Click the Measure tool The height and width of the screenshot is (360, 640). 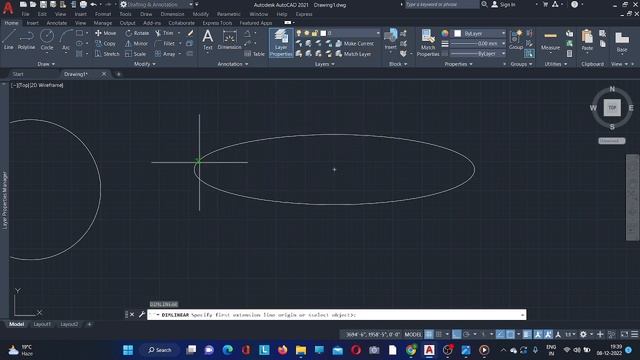pos(550,40)
